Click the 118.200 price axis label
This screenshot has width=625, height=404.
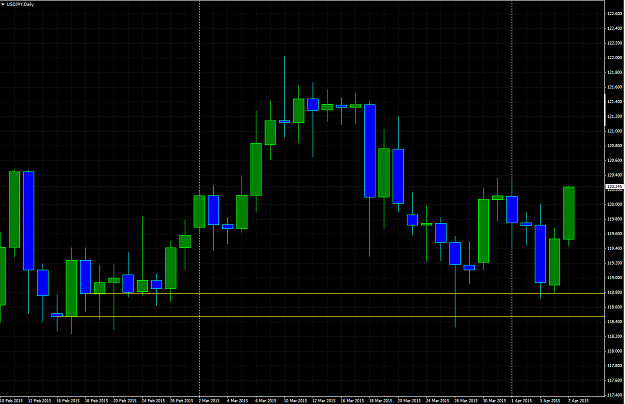[x=615, y=336]
